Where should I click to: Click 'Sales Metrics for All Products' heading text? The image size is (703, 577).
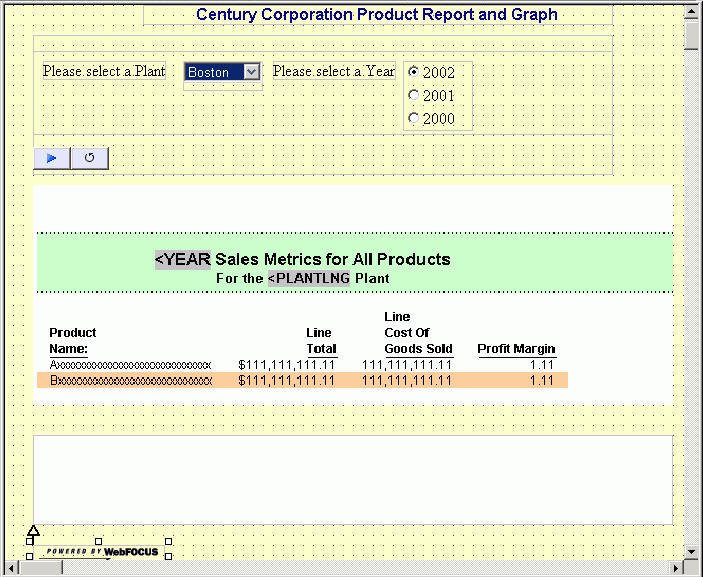tap(333, 259)
